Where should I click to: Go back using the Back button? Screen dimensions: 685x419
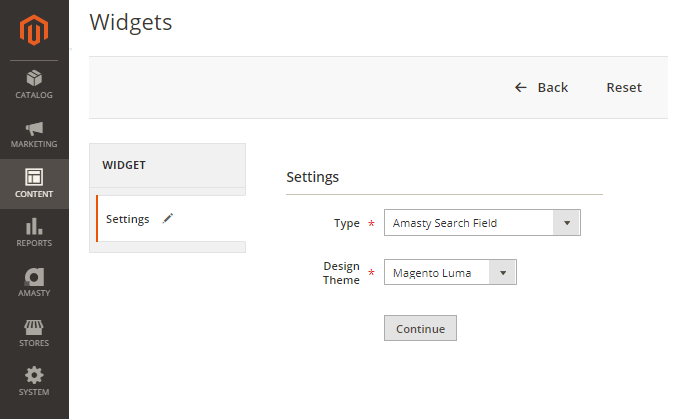click(x=541, y=88)
